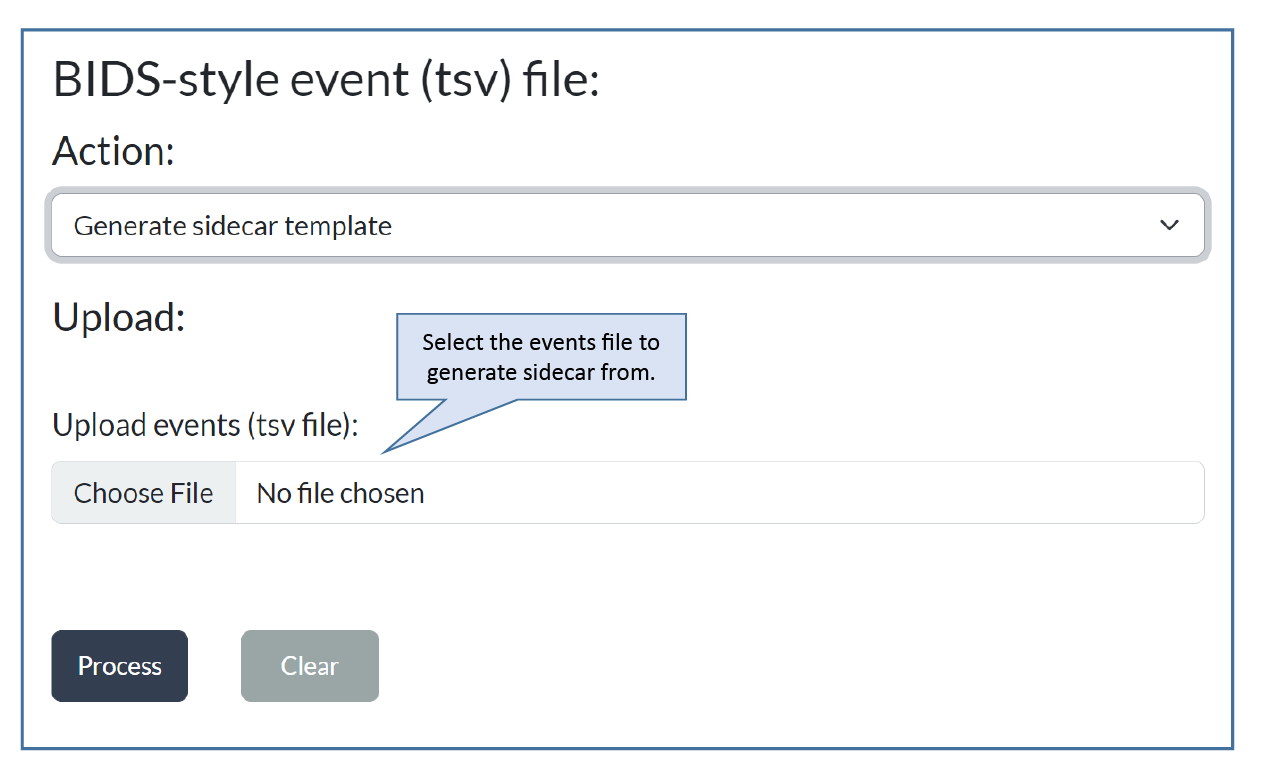Click the 'Upload:' section heading
The image size is (1266, 772).
pos(119,317)
